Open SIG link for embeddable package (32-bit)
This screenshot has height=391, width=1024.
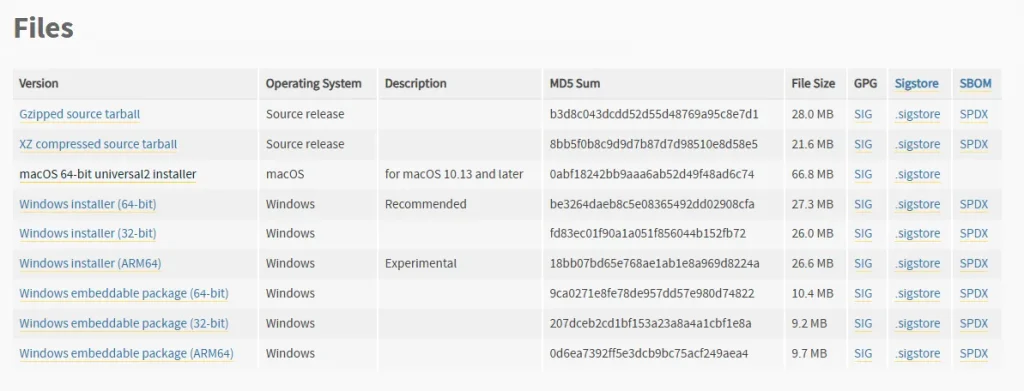863,323
